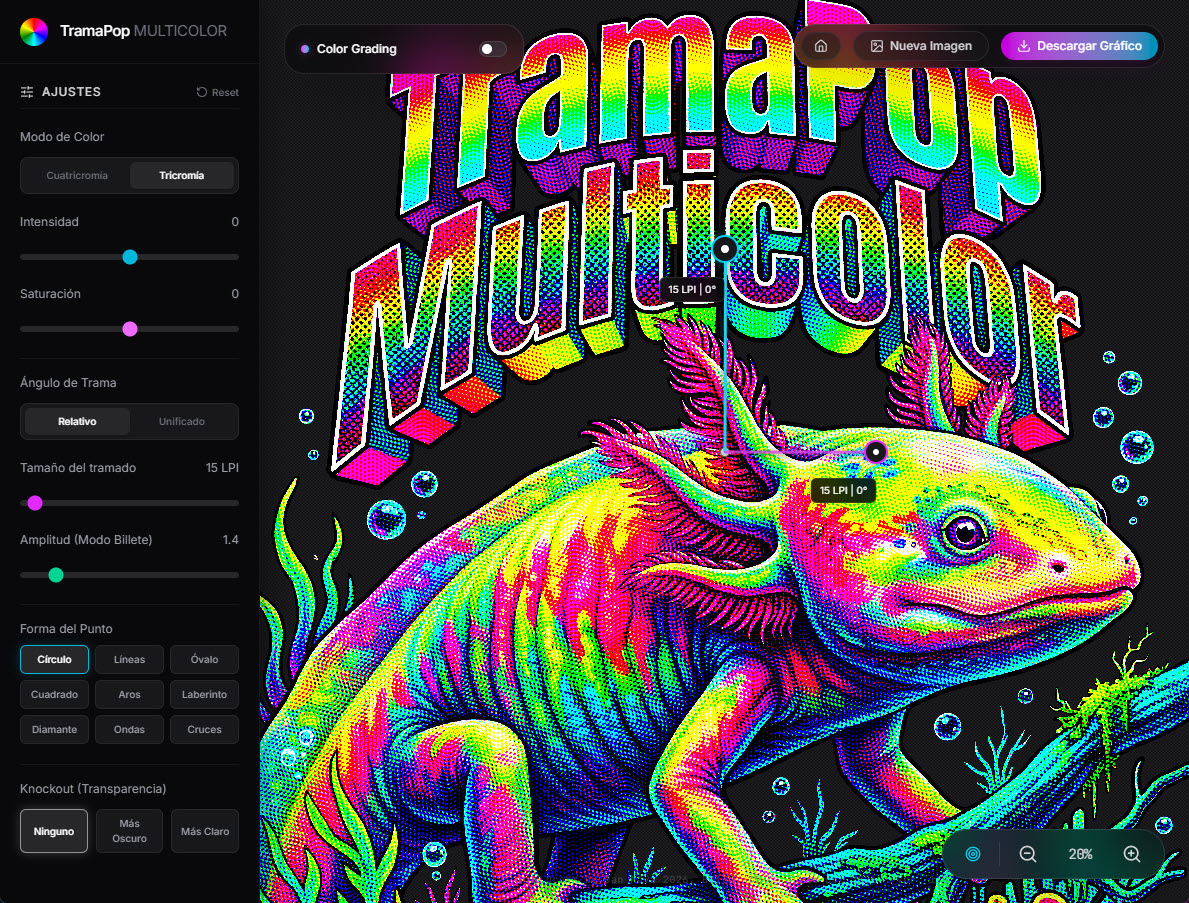Click the Tamaño del tramado slider handle
The height and width of the screenshot is (903, 1189).
[35, 503]
